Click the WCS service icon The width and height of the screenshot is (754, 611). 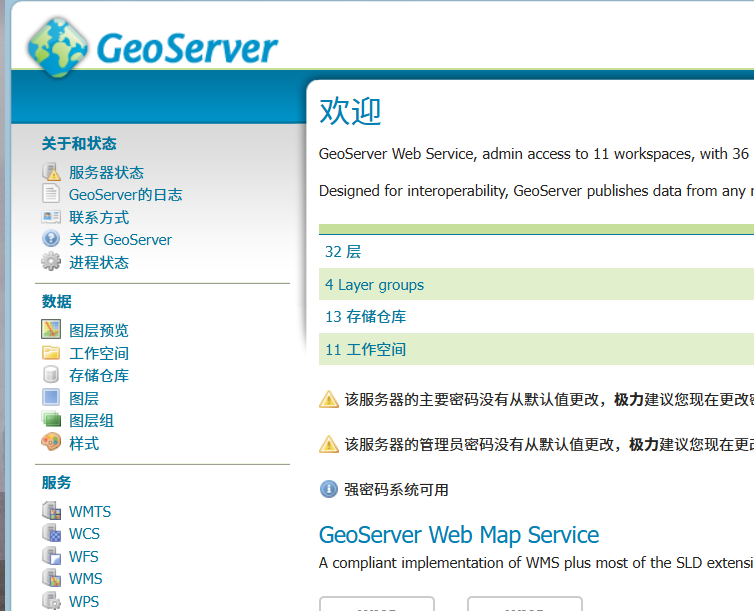pyautogui.click(x=51, y=533)
